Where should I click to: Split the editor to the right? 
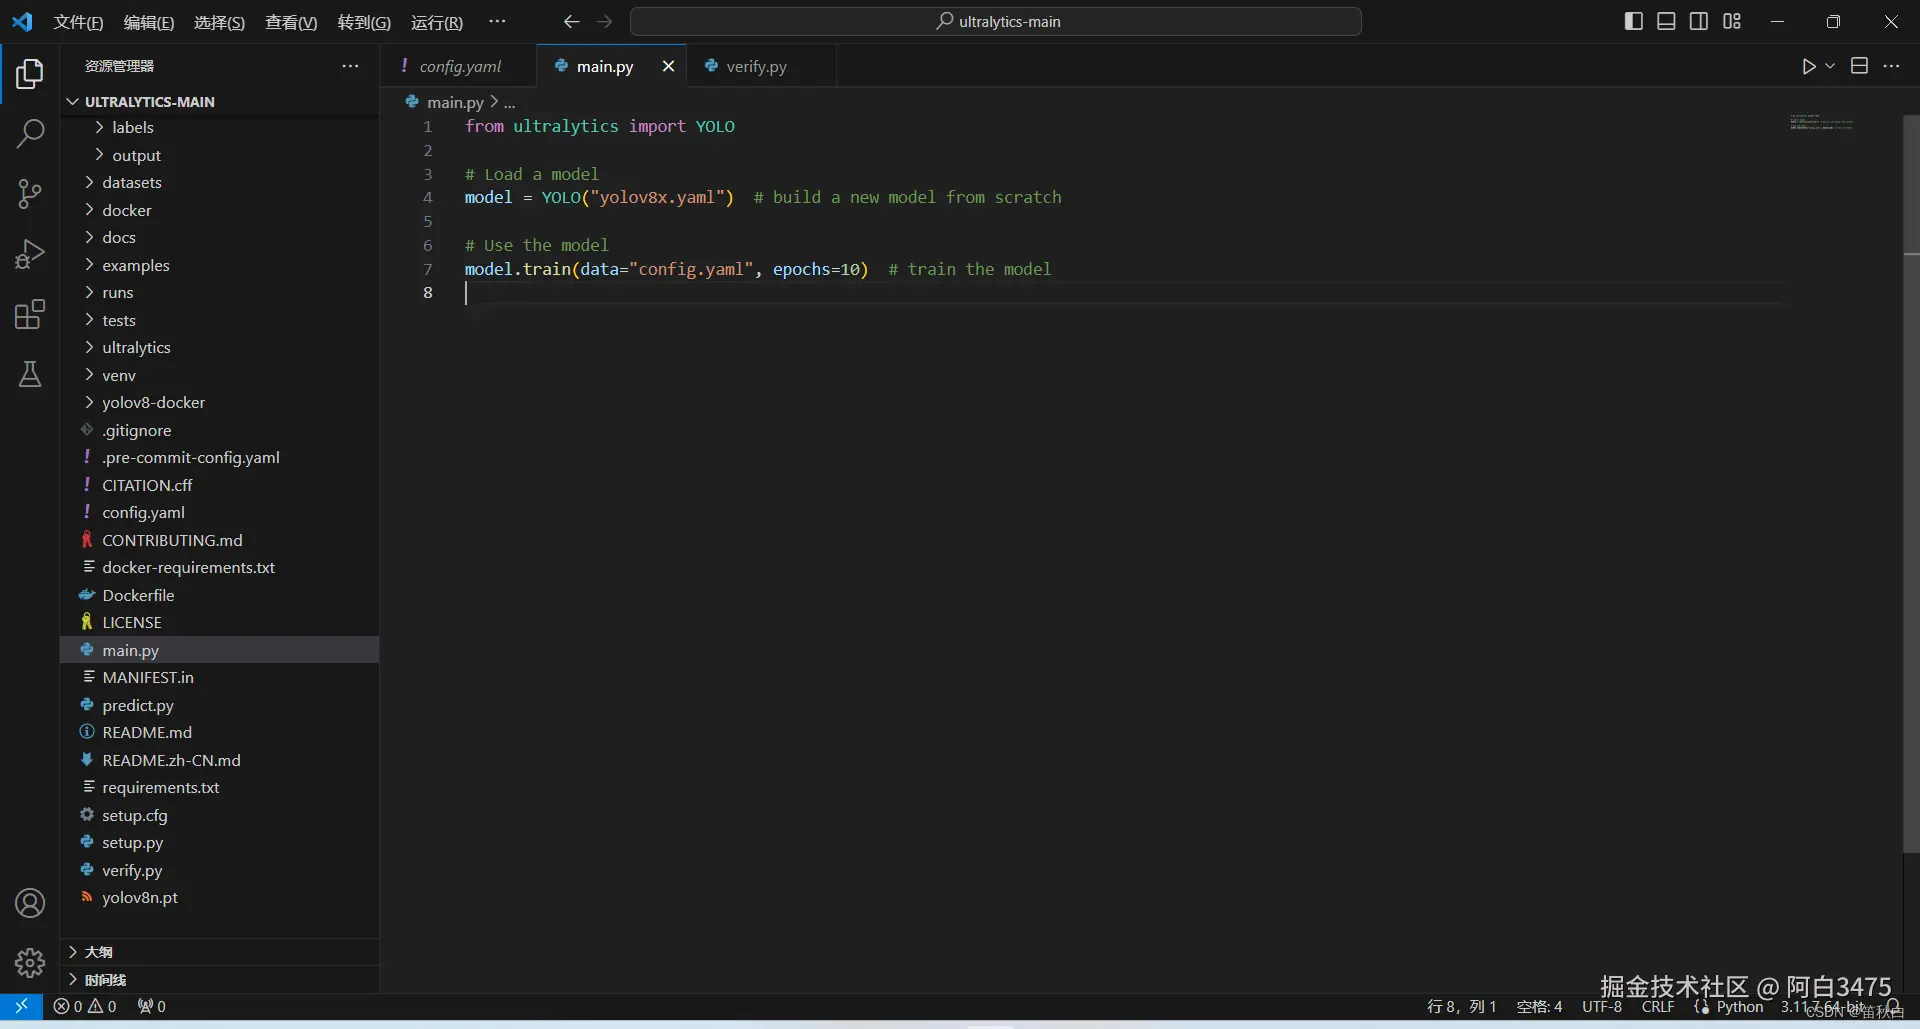click(x=1859, y=66)
